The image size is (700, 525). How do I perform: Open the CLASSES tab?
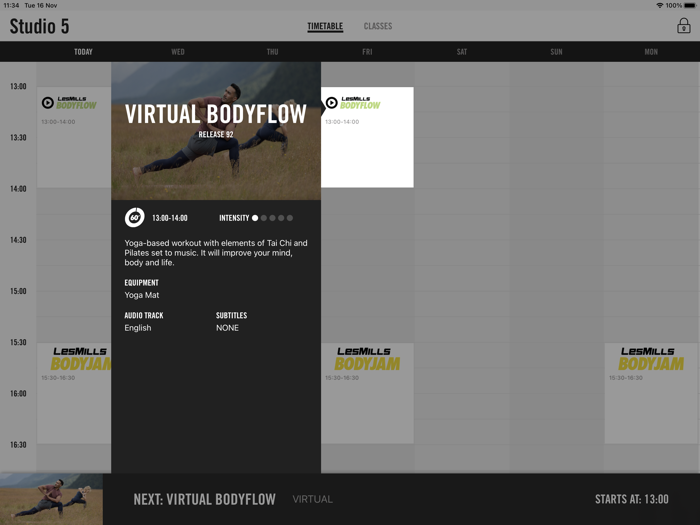click(x=378, y=26)
